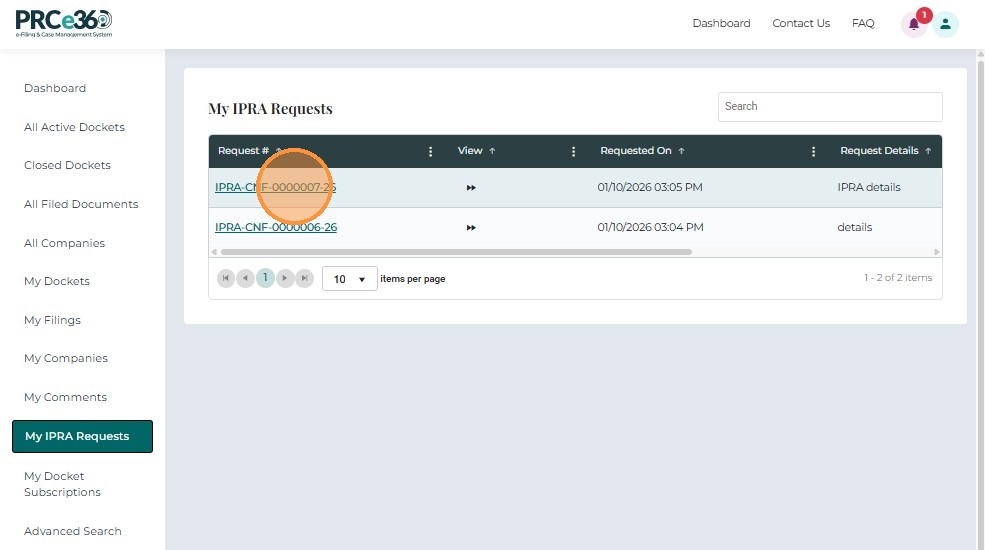Click the 'details' cell in second row
The image size is (985, 550).
pyautogui.click(x=854, y=227)
